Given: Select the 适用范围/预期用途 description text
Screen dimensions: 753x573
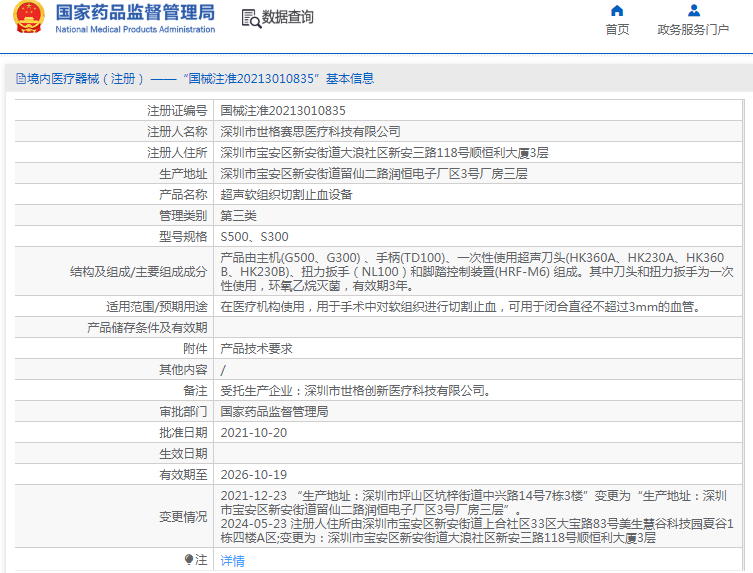Looking at the screenshot, I should [460, 306].
